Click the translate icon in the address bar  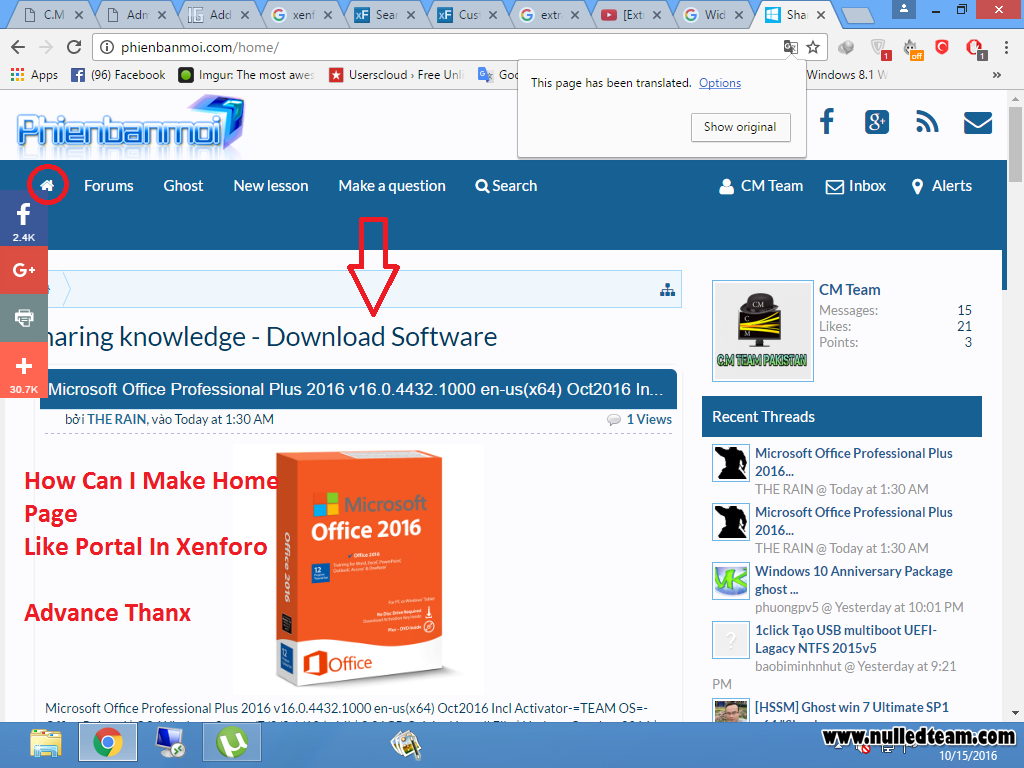coord(790,47)
